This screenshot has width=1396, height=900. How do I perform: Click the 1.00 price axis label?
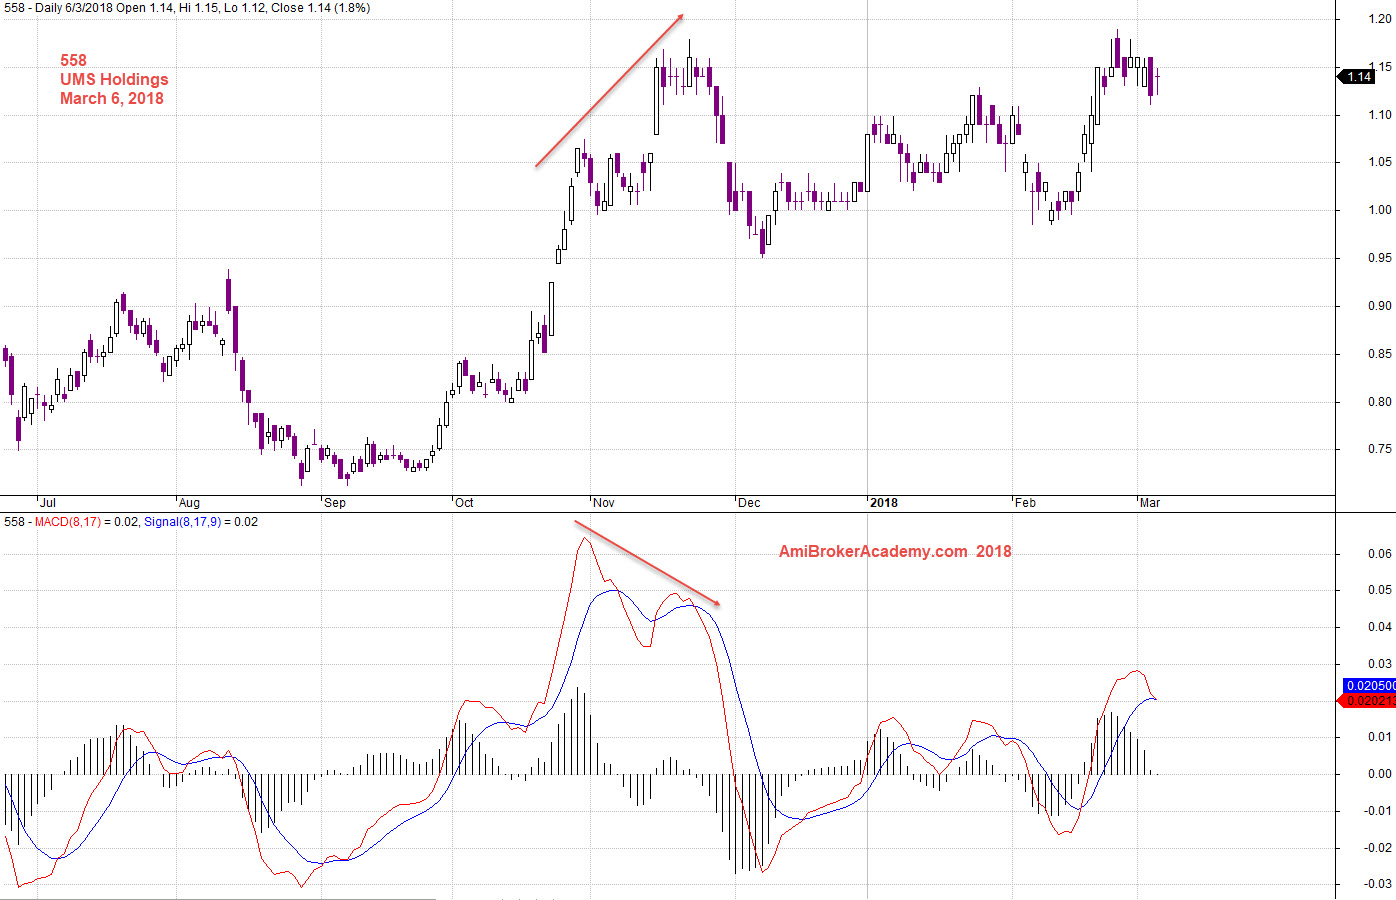[1380, 210]
